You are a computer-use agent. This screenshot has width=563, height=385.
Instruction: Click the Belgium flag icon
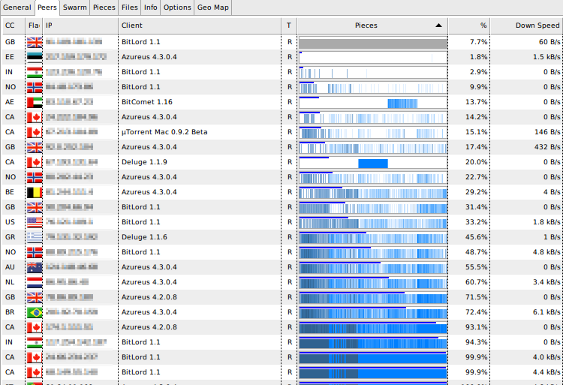pos(34,192)
